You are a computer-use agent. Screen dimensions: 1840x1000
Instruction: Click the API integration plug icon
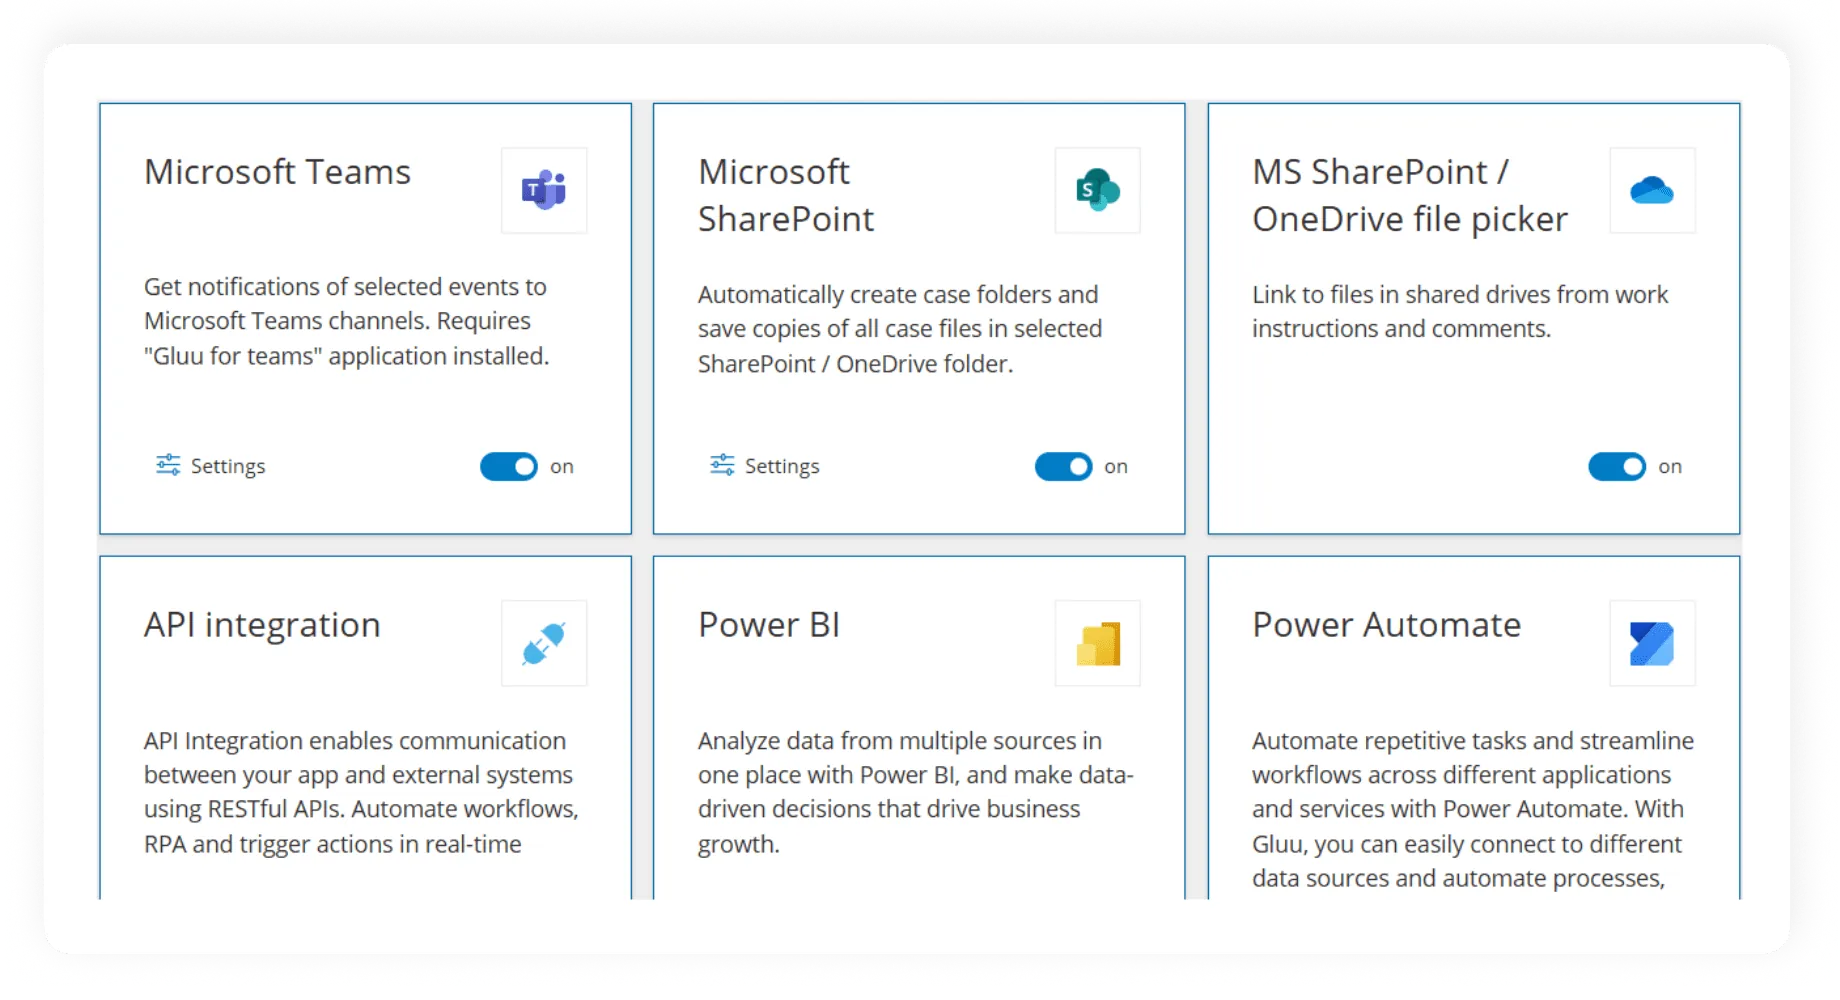(544, 643)
